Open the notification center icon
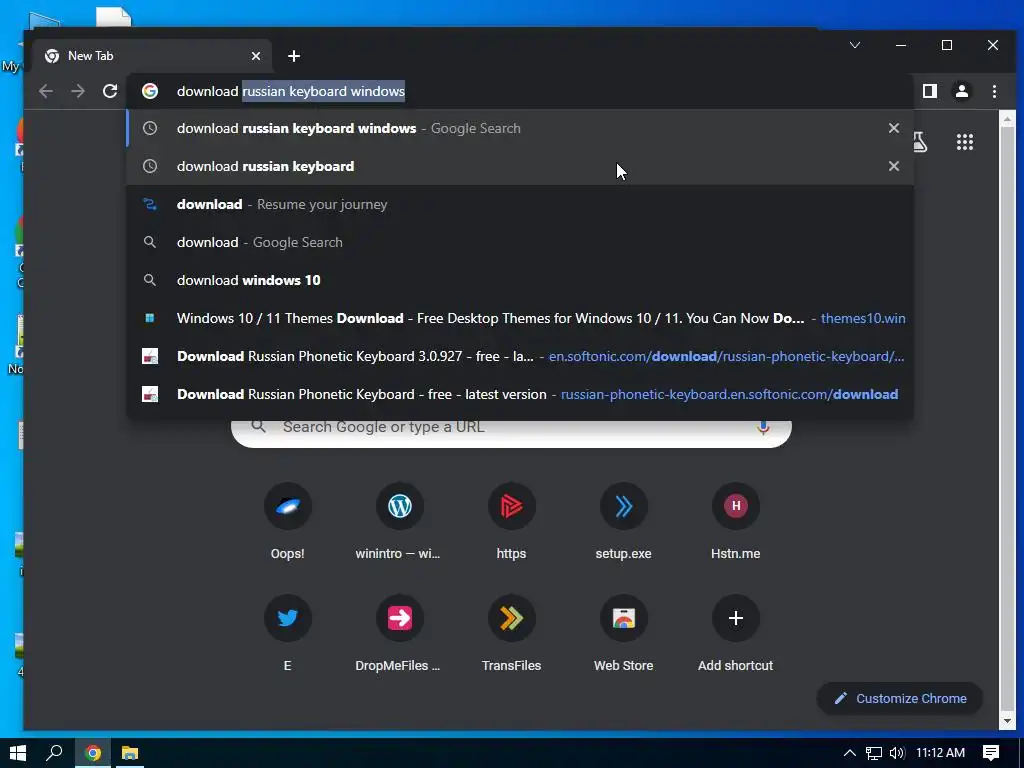The image size is (1024, 768). pos(991,753)
